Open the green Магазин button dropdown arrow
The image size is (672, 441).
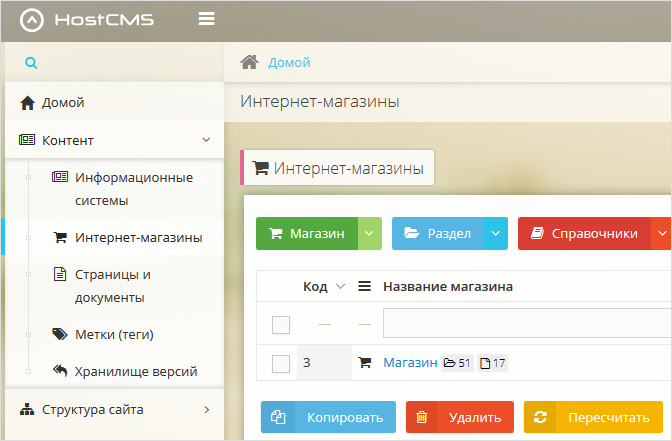coord(370,233)
